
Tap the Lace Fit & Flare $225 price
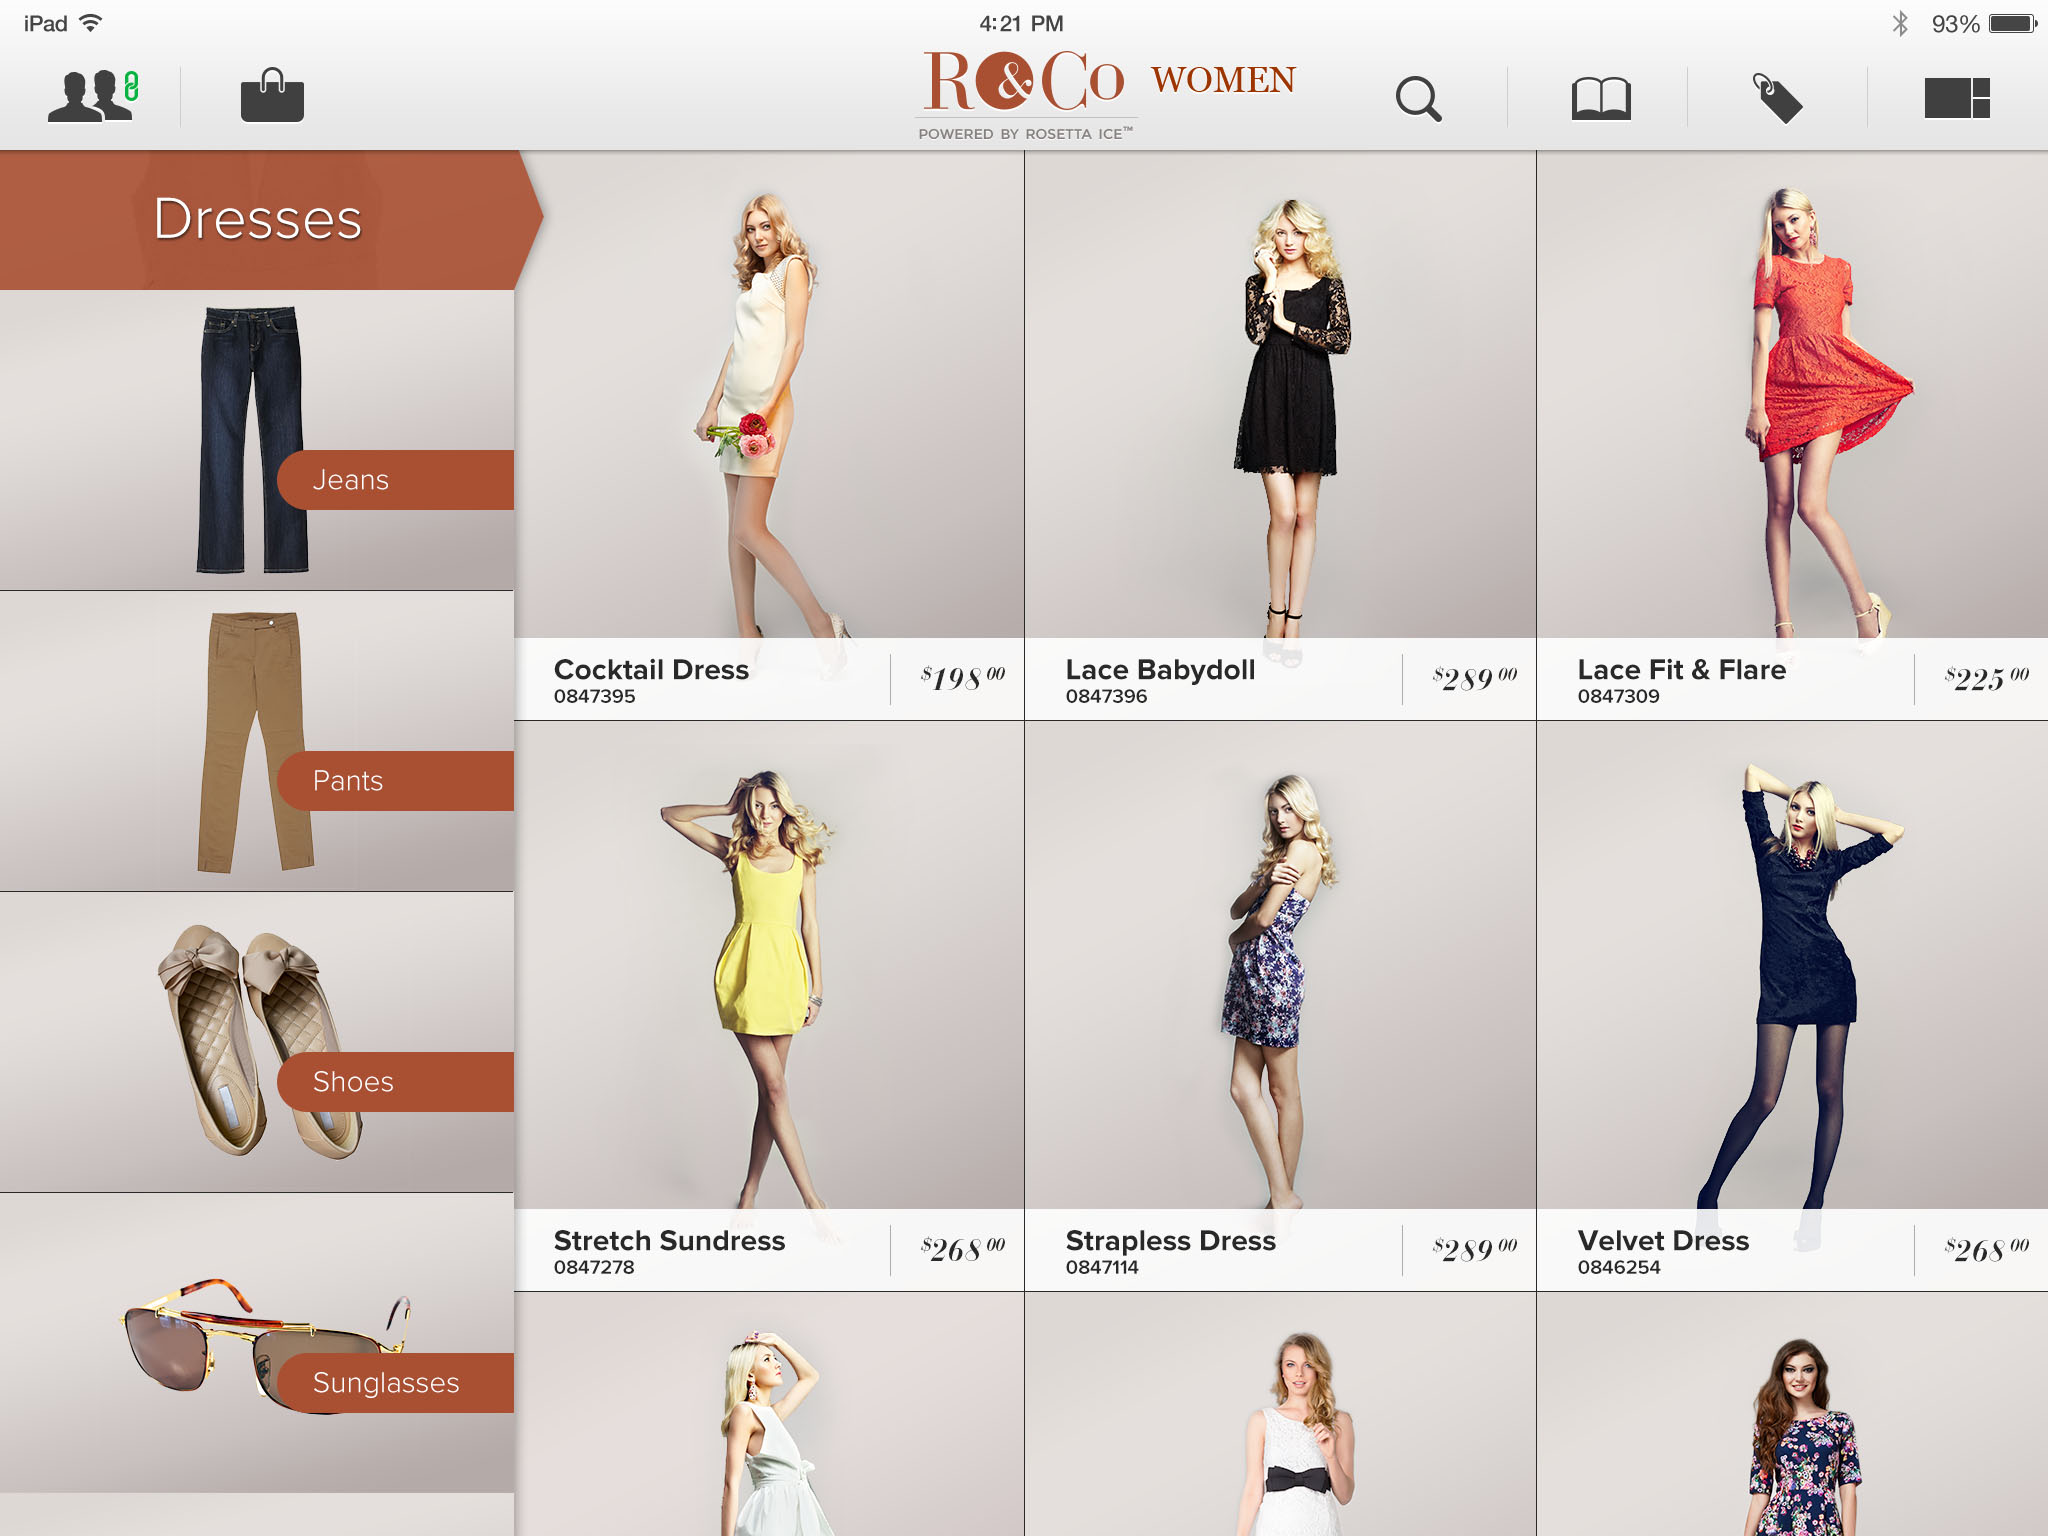[1984, 679]
